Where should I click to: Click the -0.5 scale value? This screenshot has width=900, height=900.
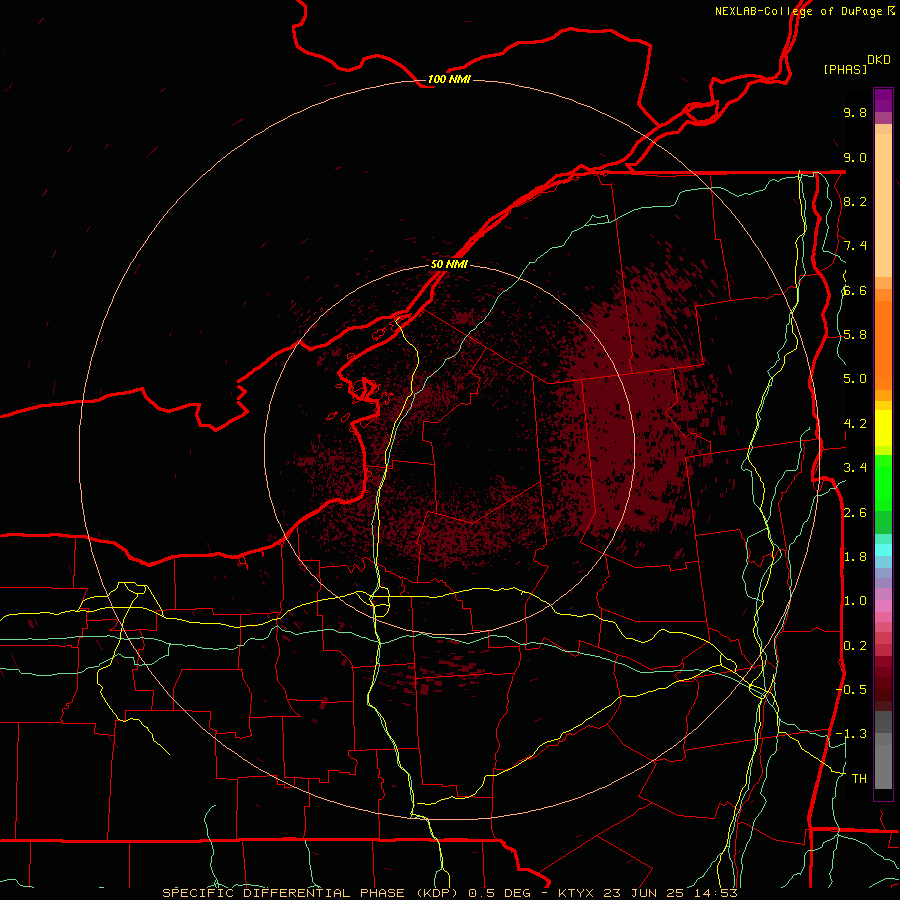(x=851, y=690)
